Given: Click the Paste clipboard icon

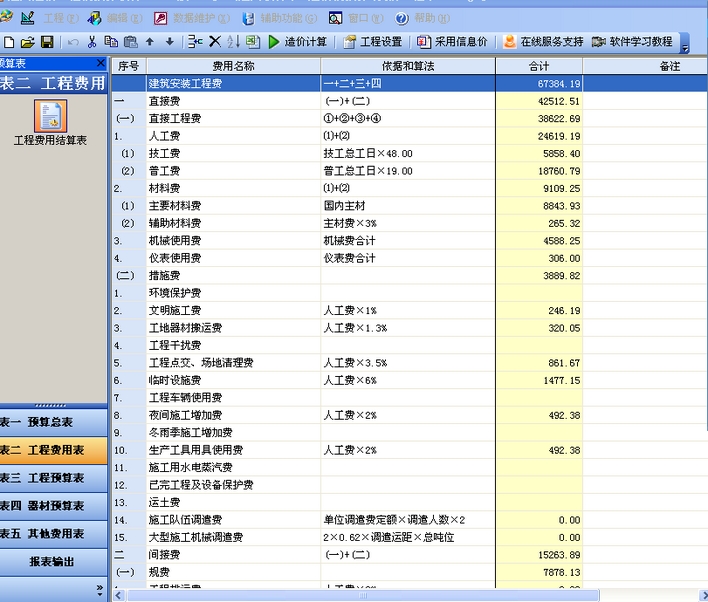Looking at the screenshot, I should tap(130, 42).
